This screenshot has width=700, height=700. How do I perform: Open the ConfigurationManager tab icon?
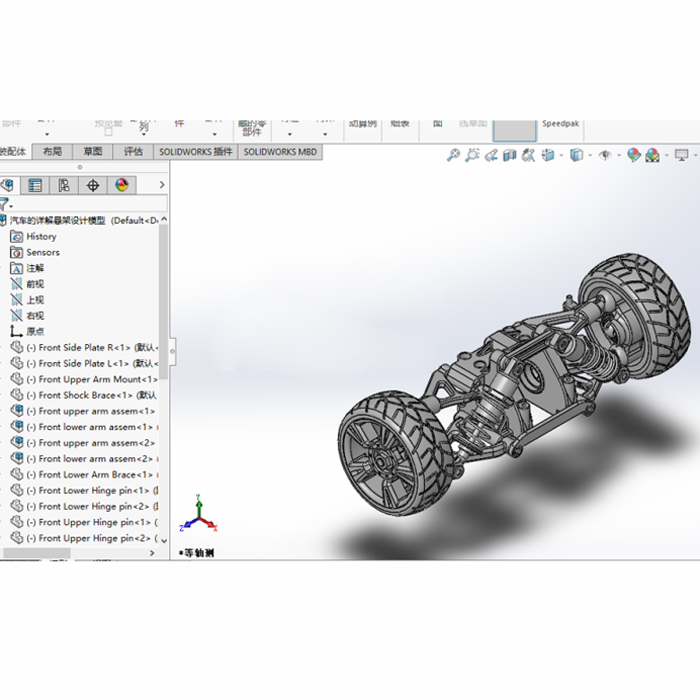(64, 185)
